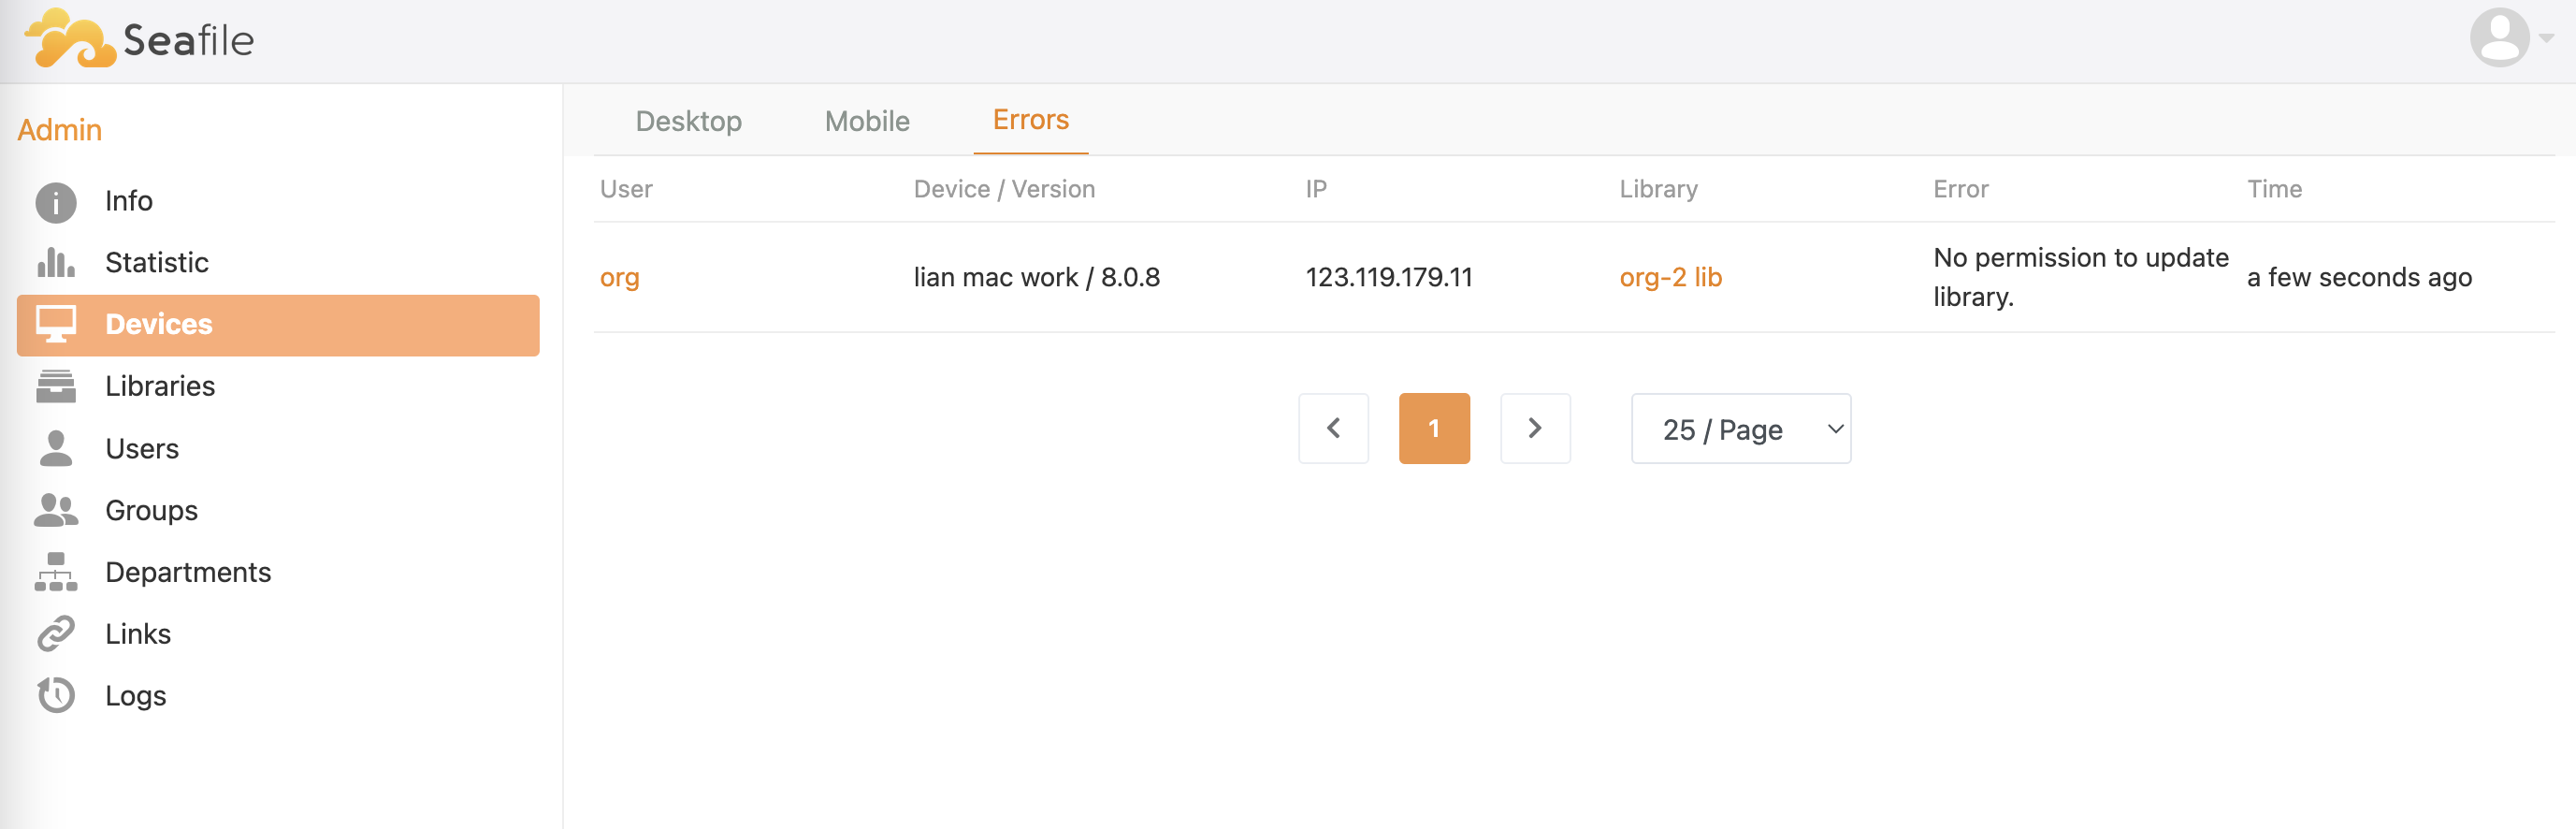The width and height of the screenshot is (2576, 829).
Task: Open the Links chain icon
Action: click(x=56, y=635)
